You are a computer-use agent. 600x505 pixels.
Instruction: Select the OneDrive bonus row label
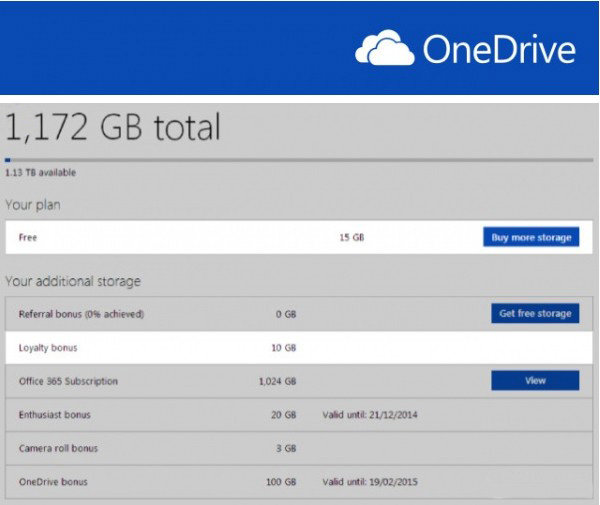click(x=53, y=482)
